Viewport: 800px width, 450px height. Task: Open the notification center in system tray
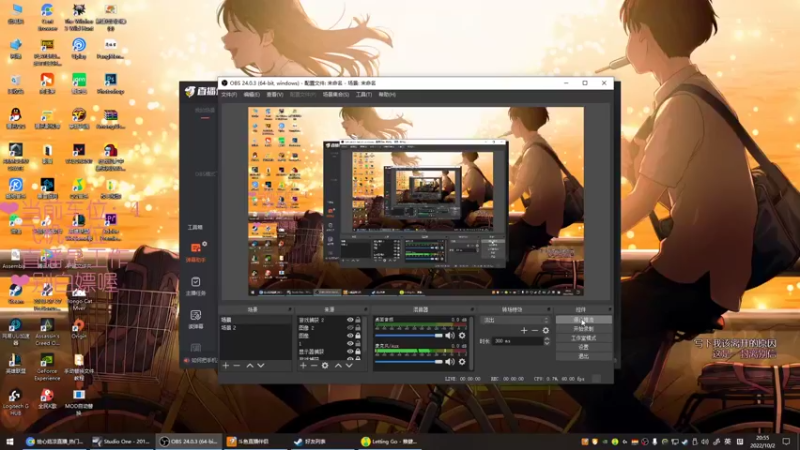(x=786, y=442)
